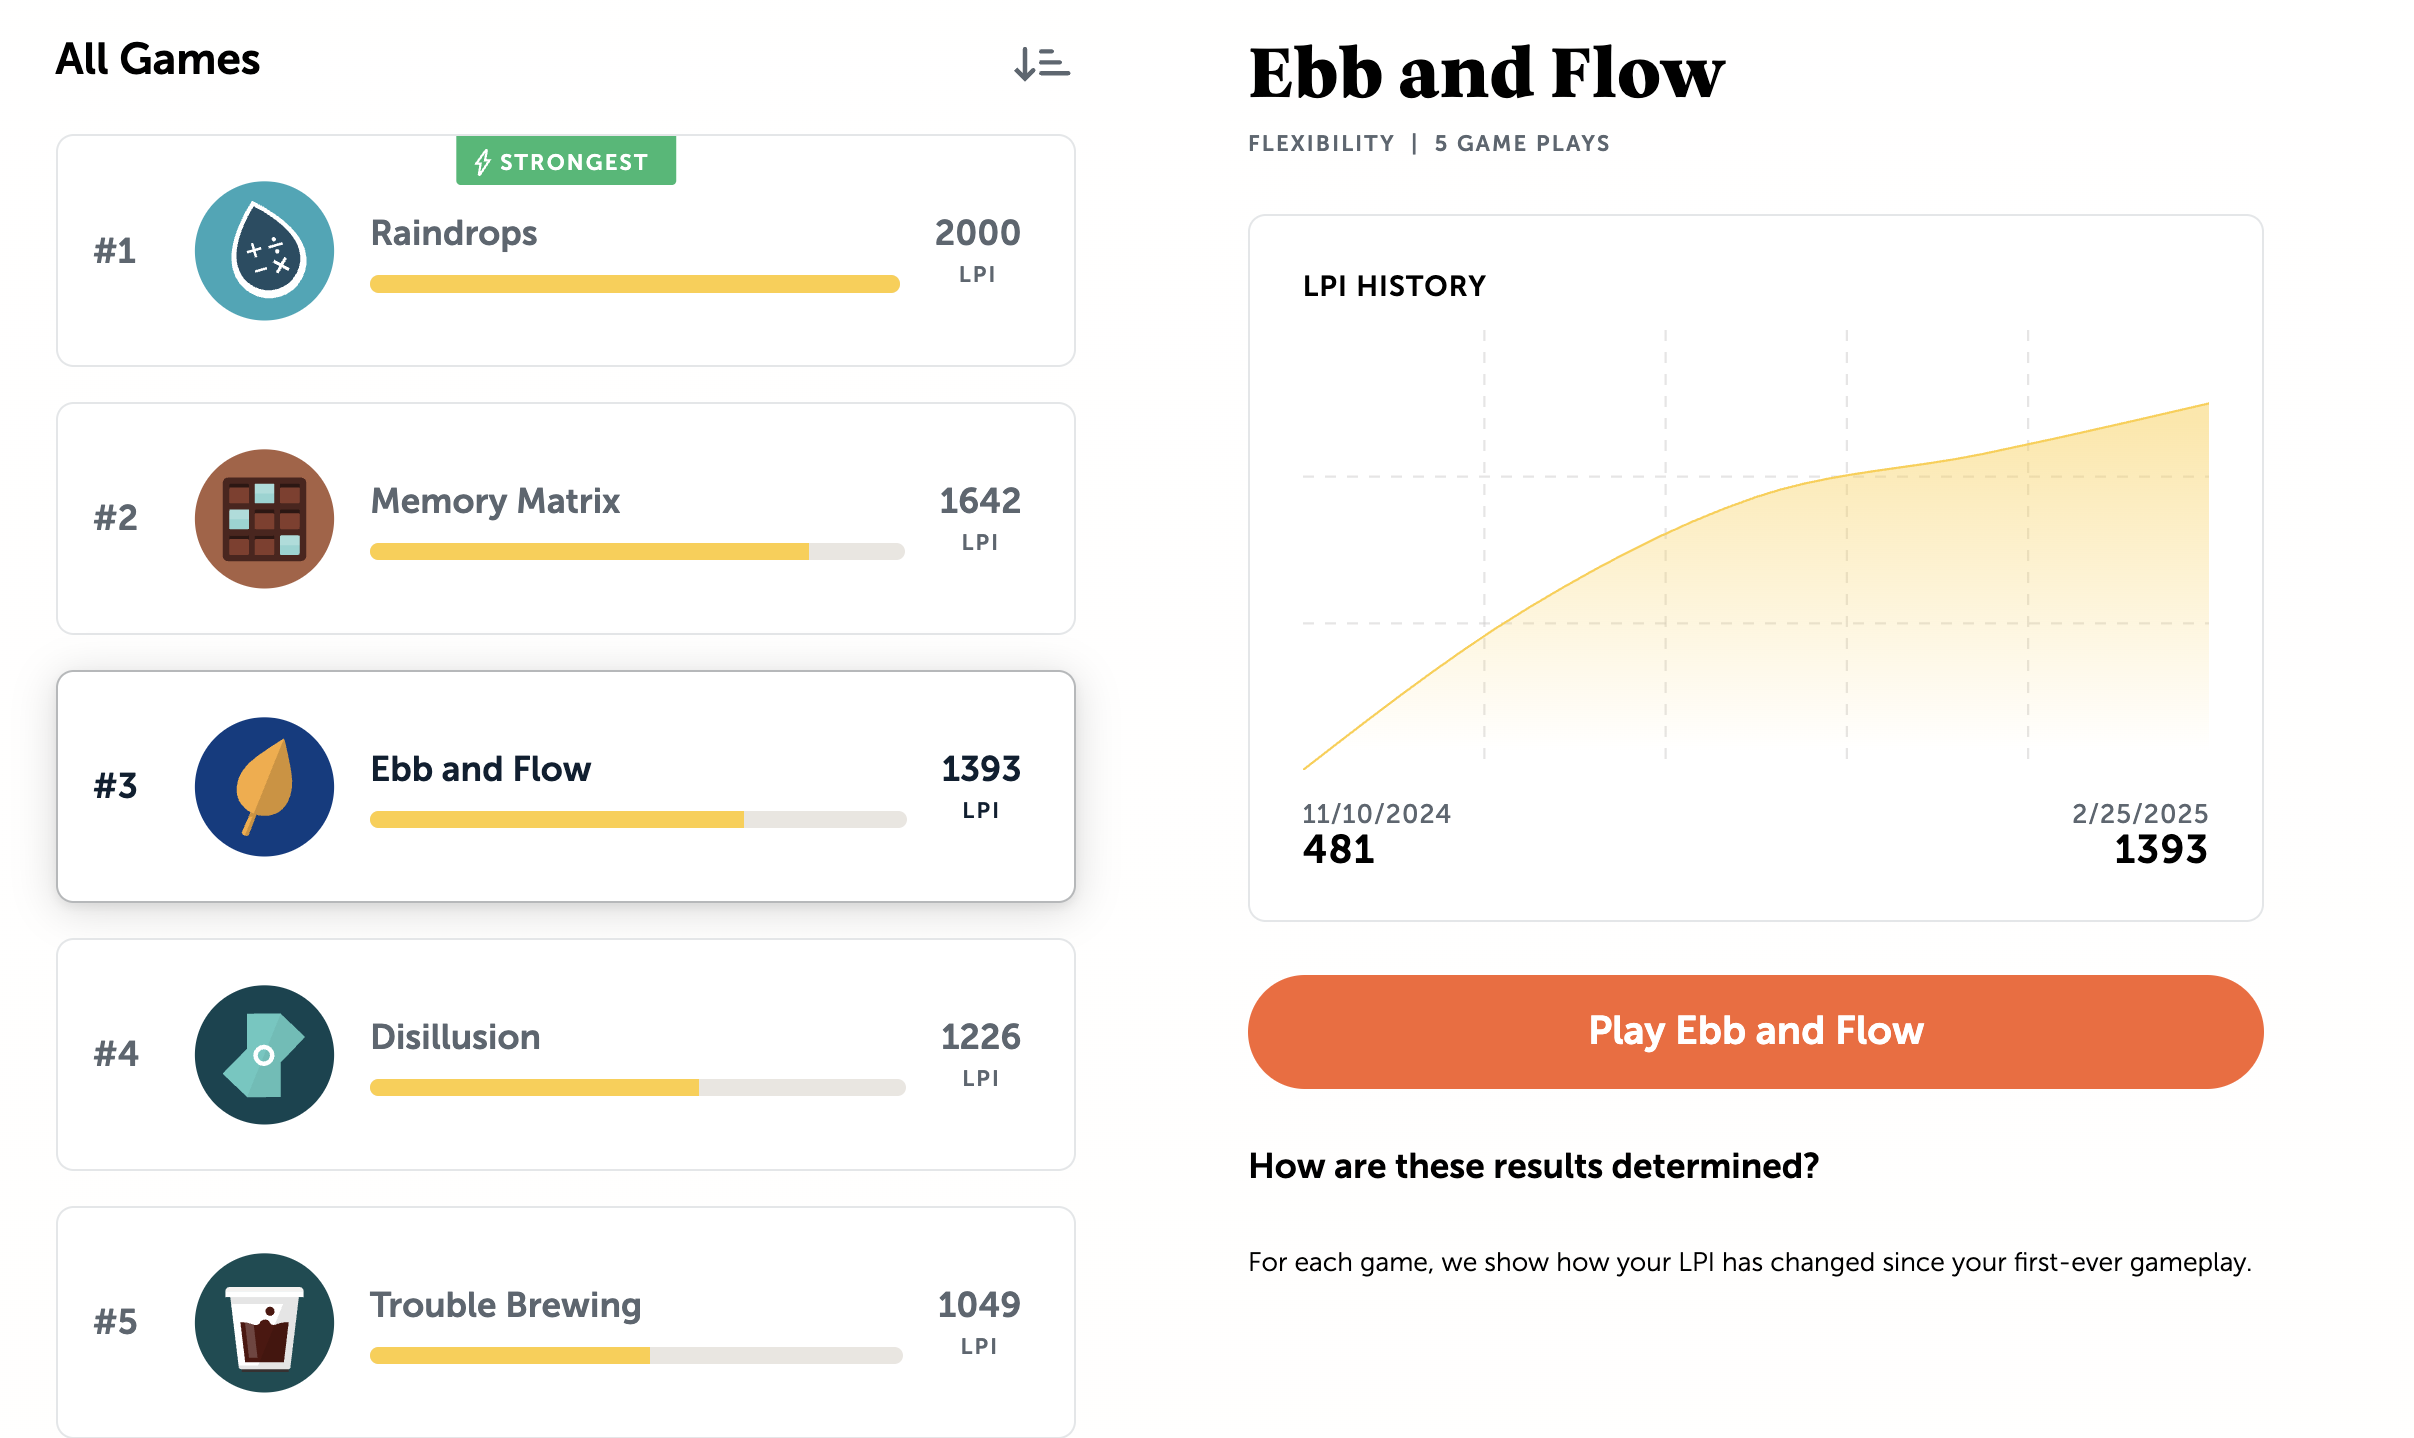Screen dimensions: 2414x1438
Task: Click How are these results determined heading
Action: pyautogui.click(x=1533, y=1166)
